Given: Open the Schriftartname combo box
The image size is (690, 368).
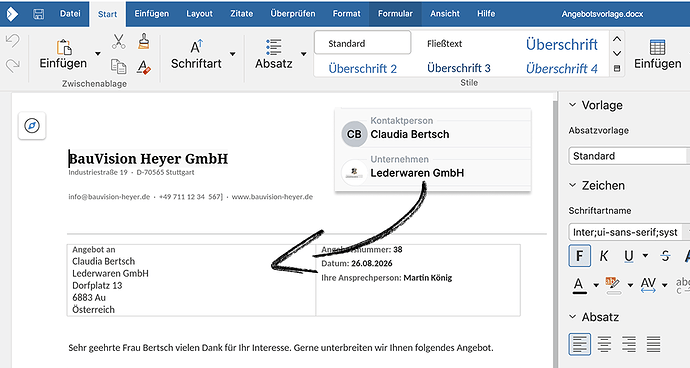Looking at the screenshot, I should pos(629,232).
